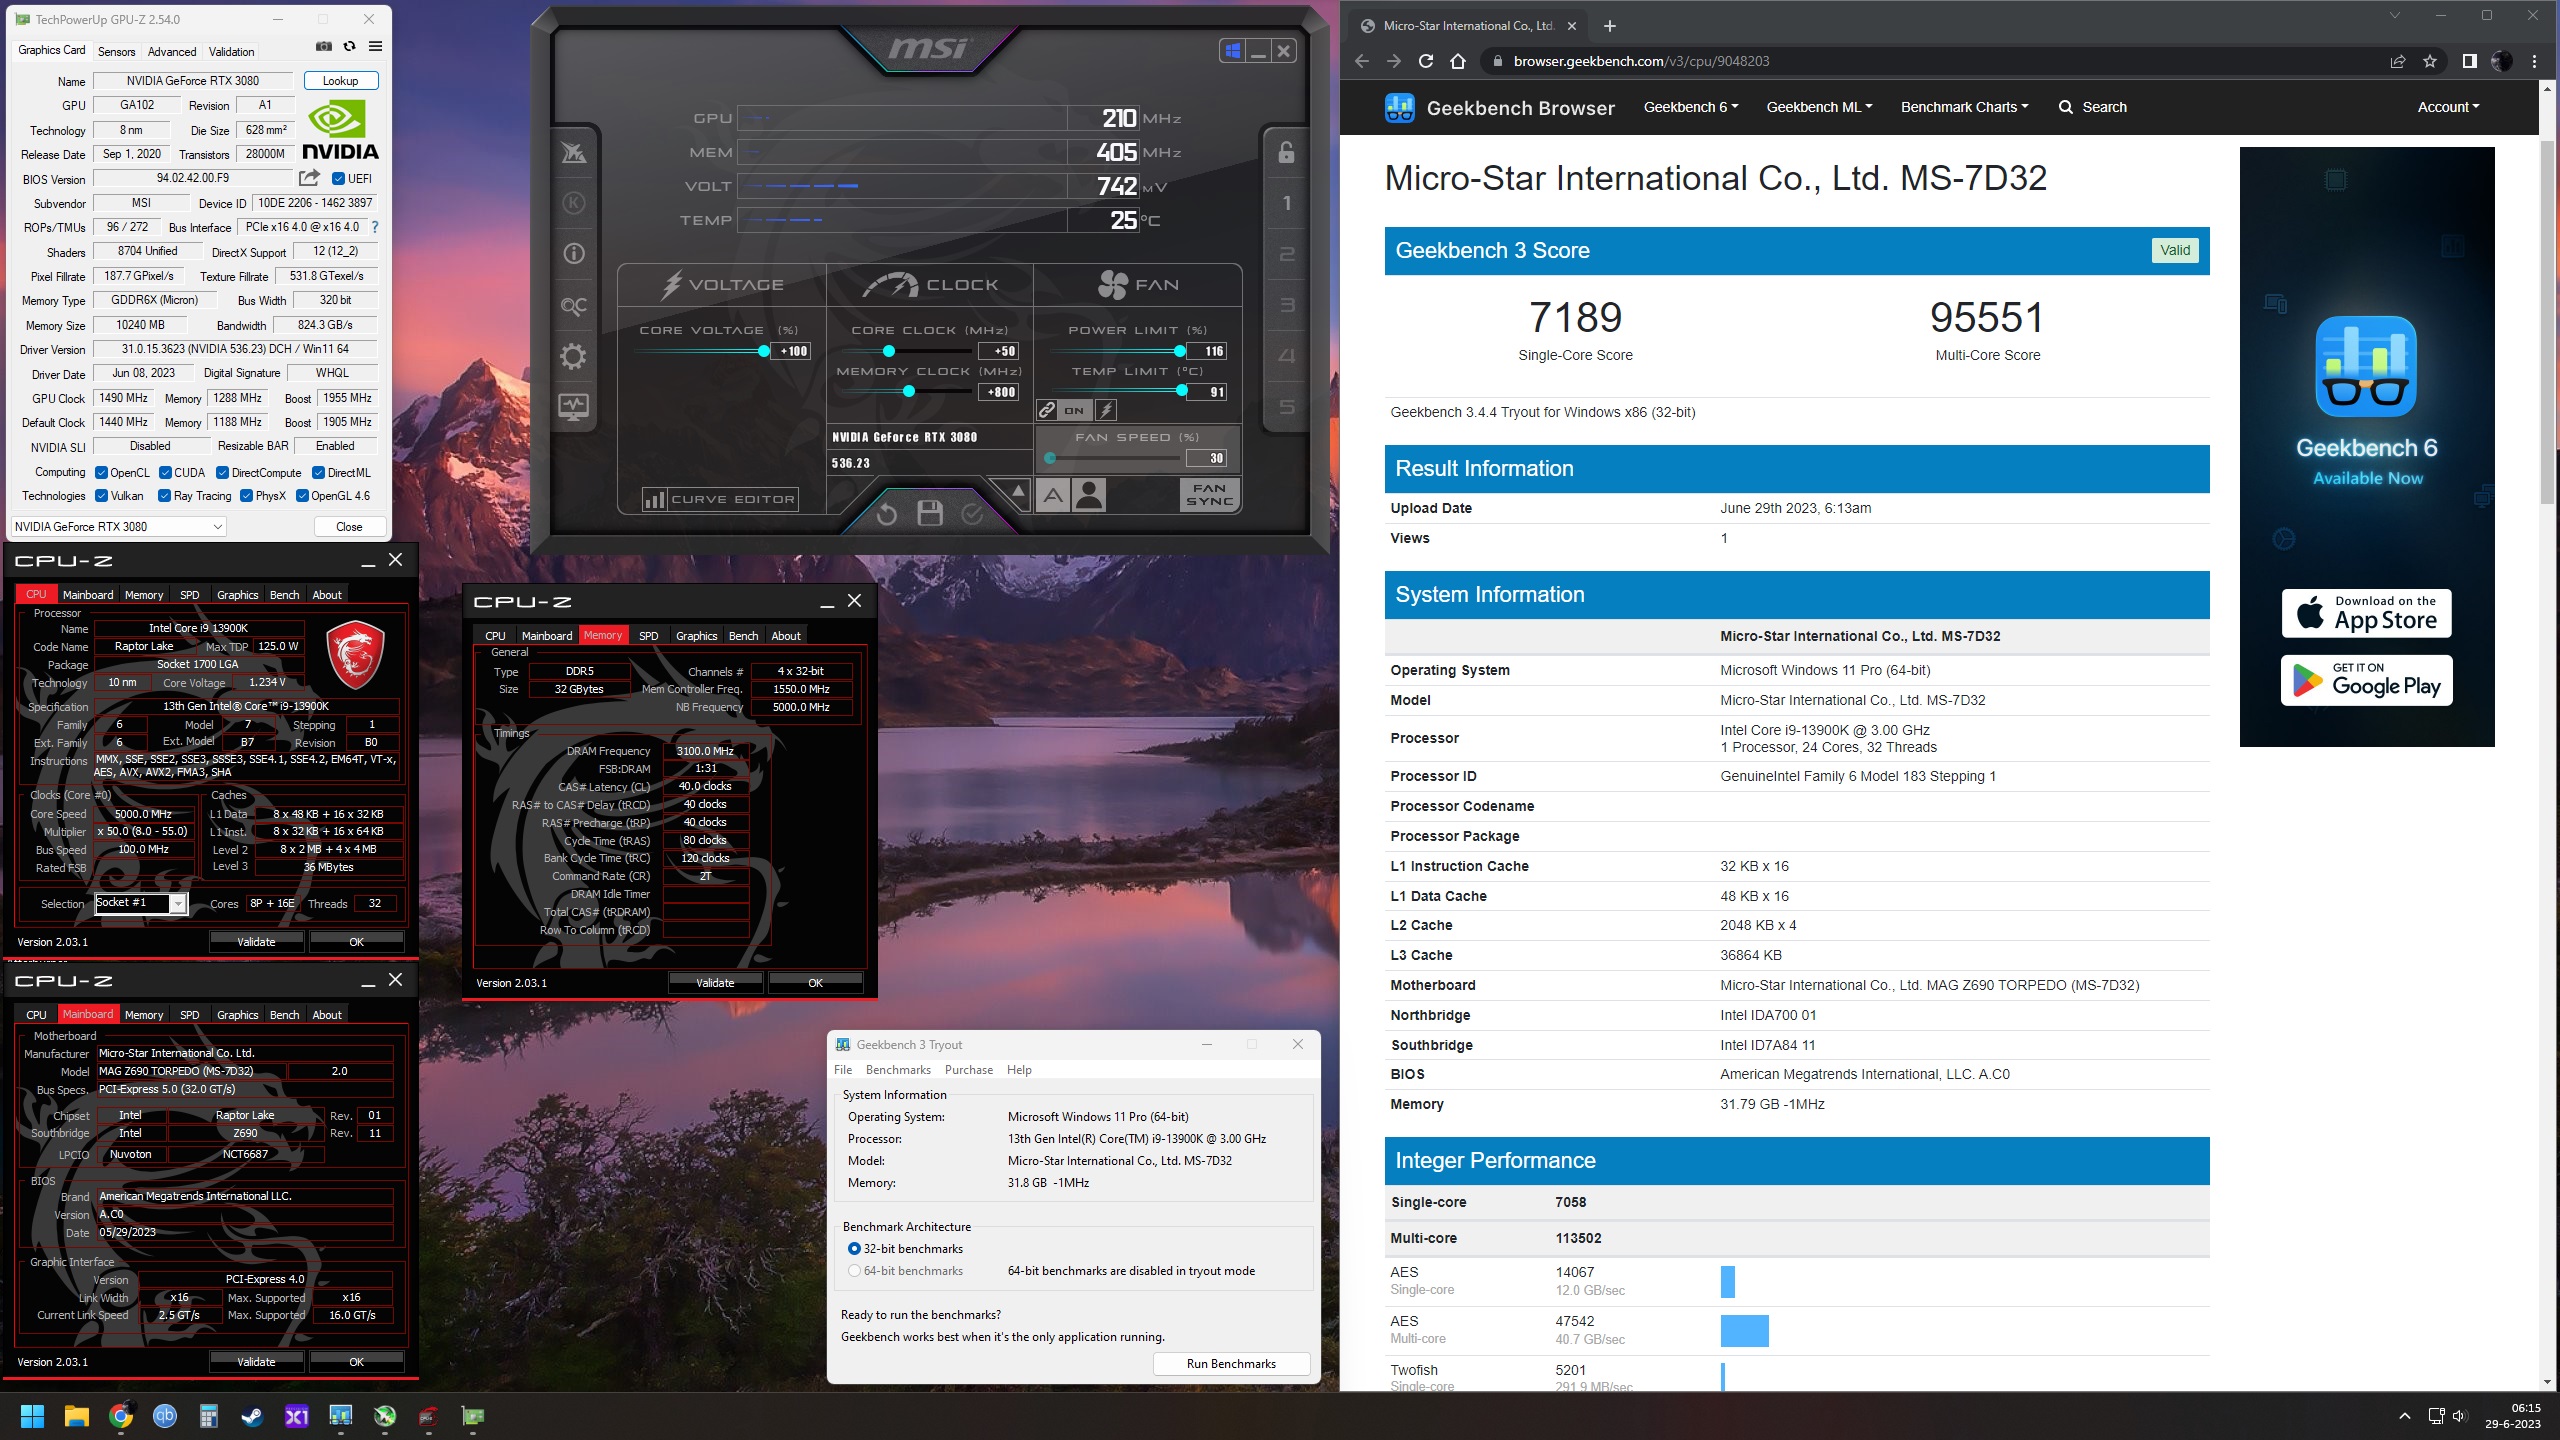Open qBittorrent from the taskbar

tap(165, 1416)
